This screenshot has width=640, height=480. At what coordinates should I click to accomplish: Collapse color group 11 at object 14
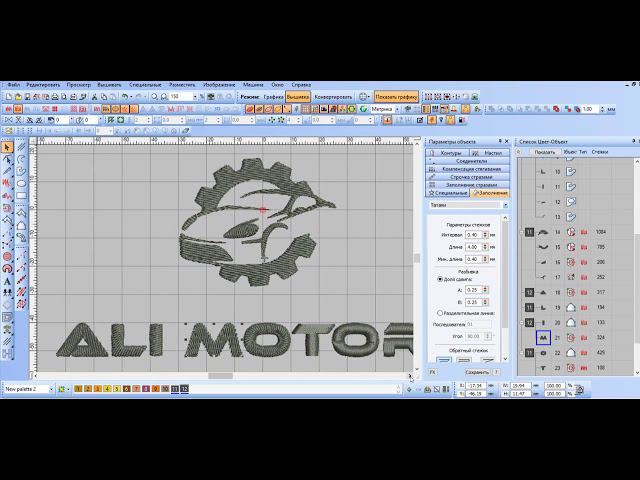pos(522,232)
